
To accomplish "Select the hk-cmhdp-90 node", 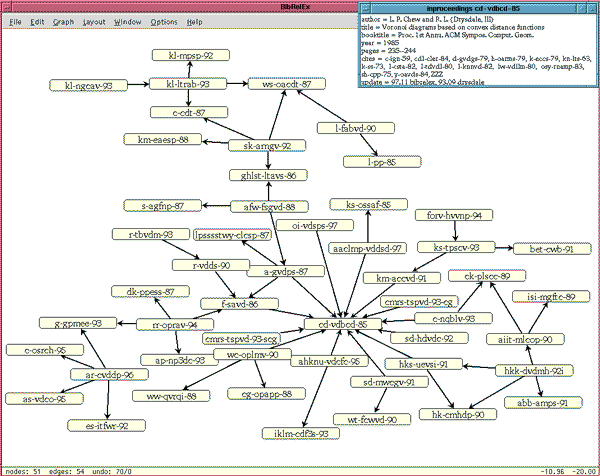I will [458, 414].
